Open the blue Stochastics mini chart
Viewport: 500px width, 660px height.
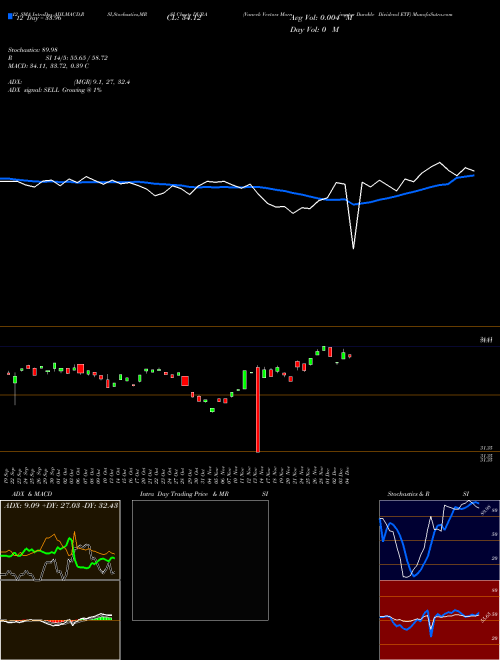pyautogui.click(x=439, y=540)
